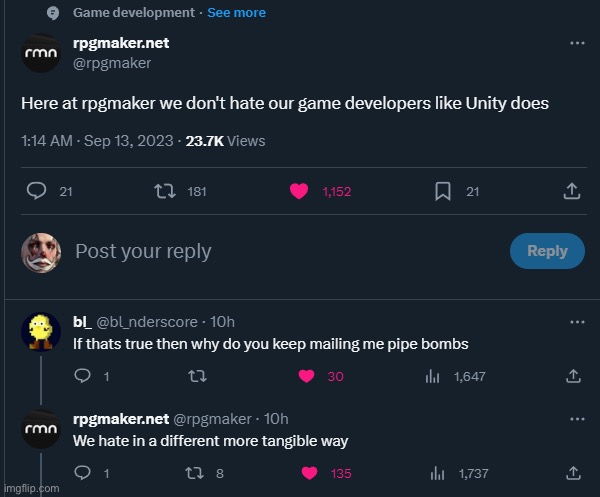Share the bl_ reply
Image resolution: width=600 pixels, height=497 pixels.
[x=573, y=376]
